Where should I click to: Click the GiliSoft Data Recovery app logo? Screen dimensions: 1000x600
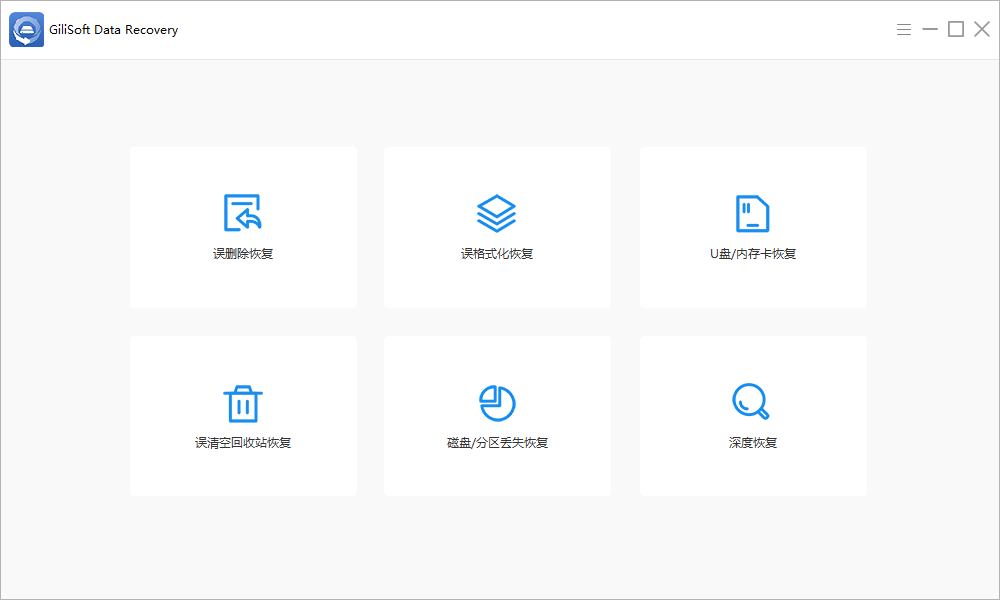pos(27,29)
